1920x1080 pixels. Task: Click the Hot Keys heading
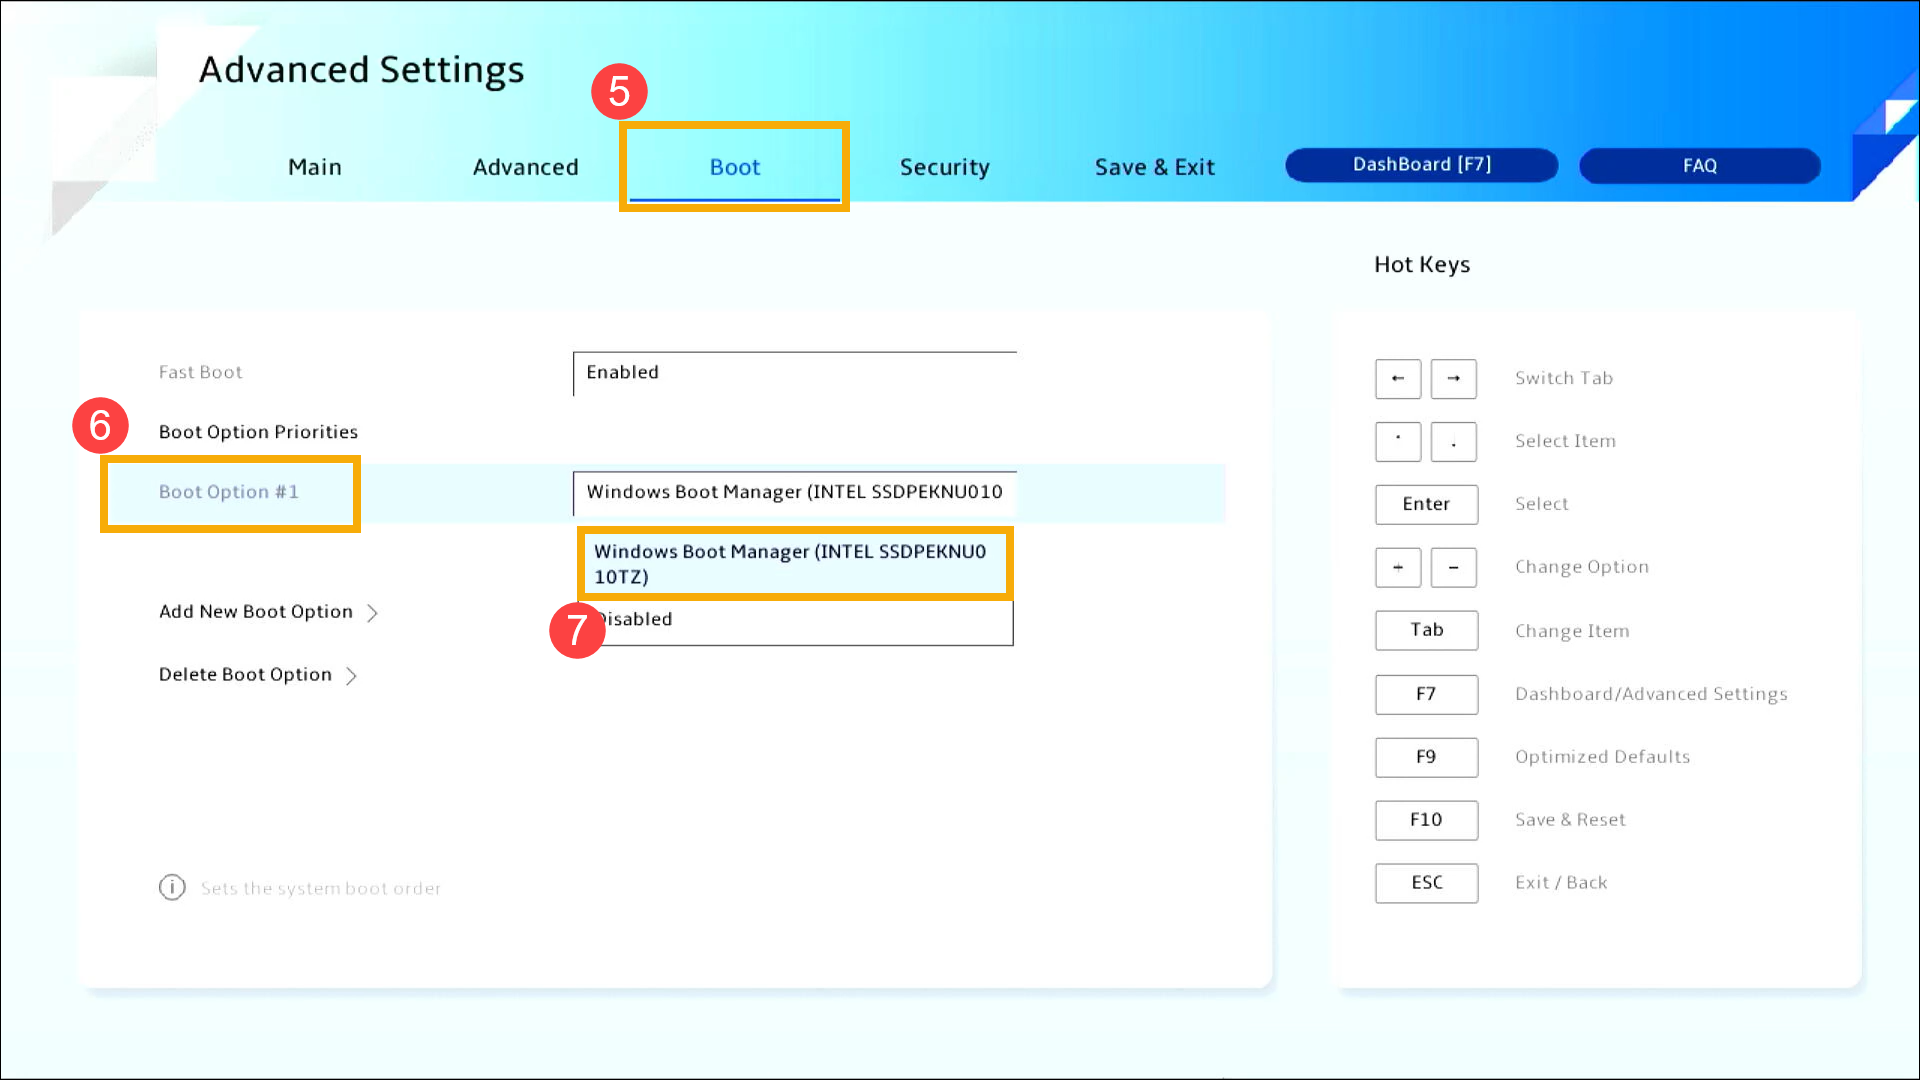click(x=1421, y=265)
